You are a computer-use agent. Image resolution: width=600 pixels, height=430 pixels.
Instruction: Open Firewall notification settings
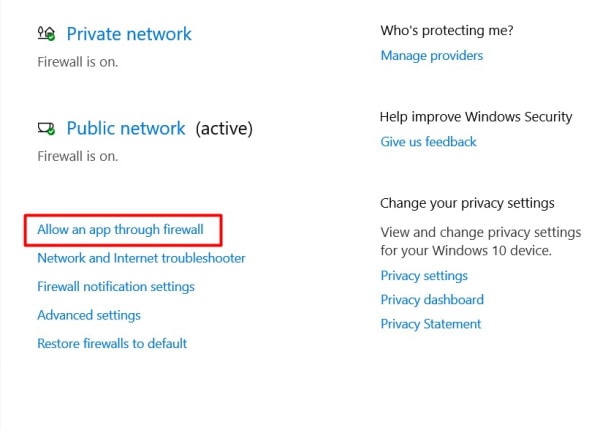coord(116,287)
